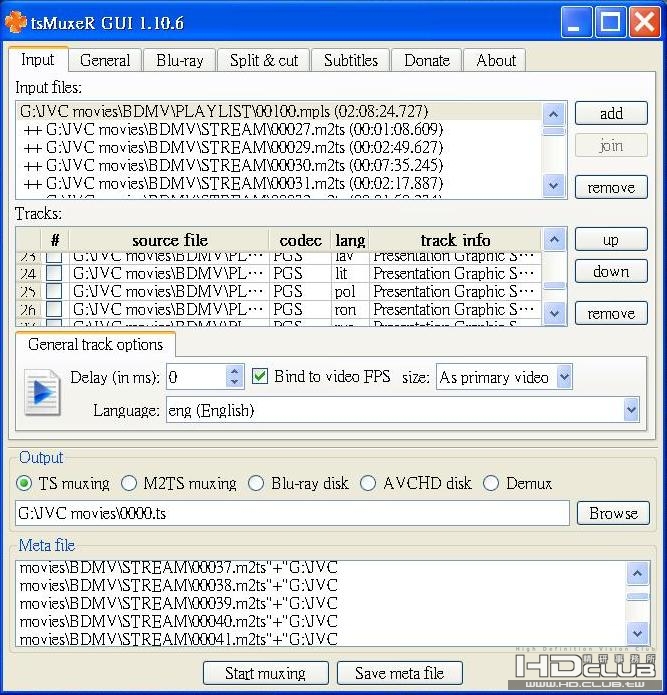Click Browse for output file
This screenshot has width=667, height=695.
(x=613, y=513)
